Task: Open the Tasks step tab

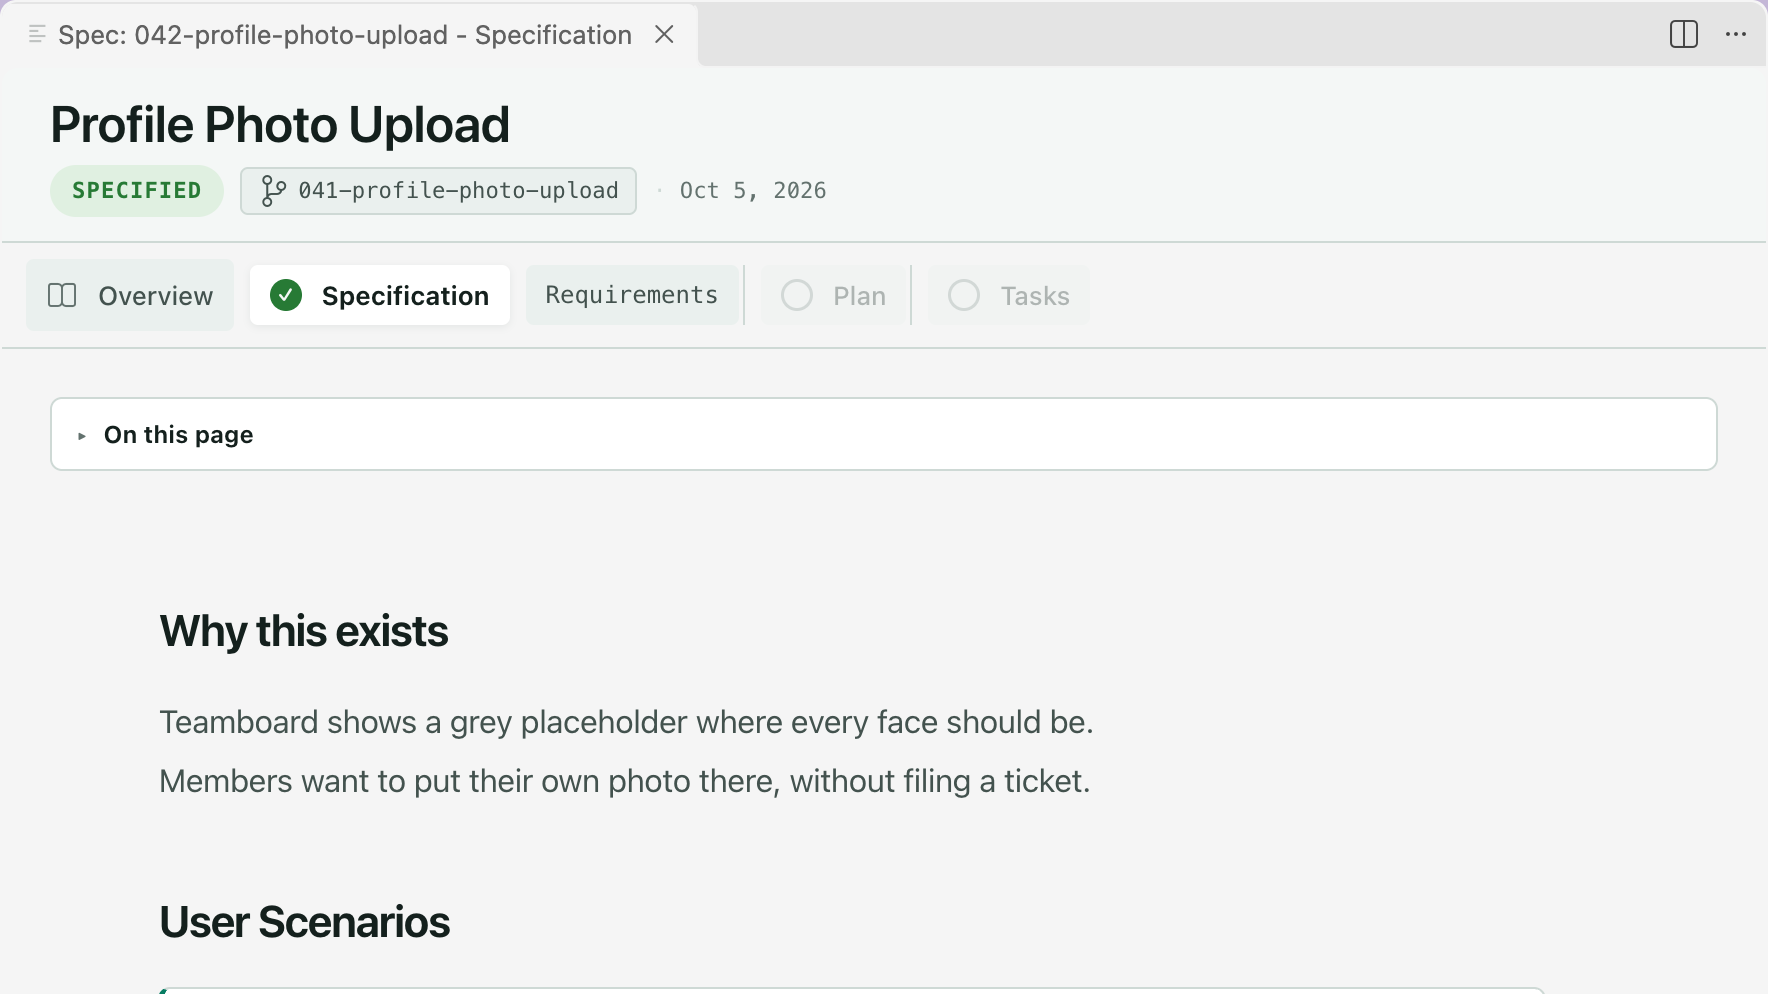Action: [1009, 296]
